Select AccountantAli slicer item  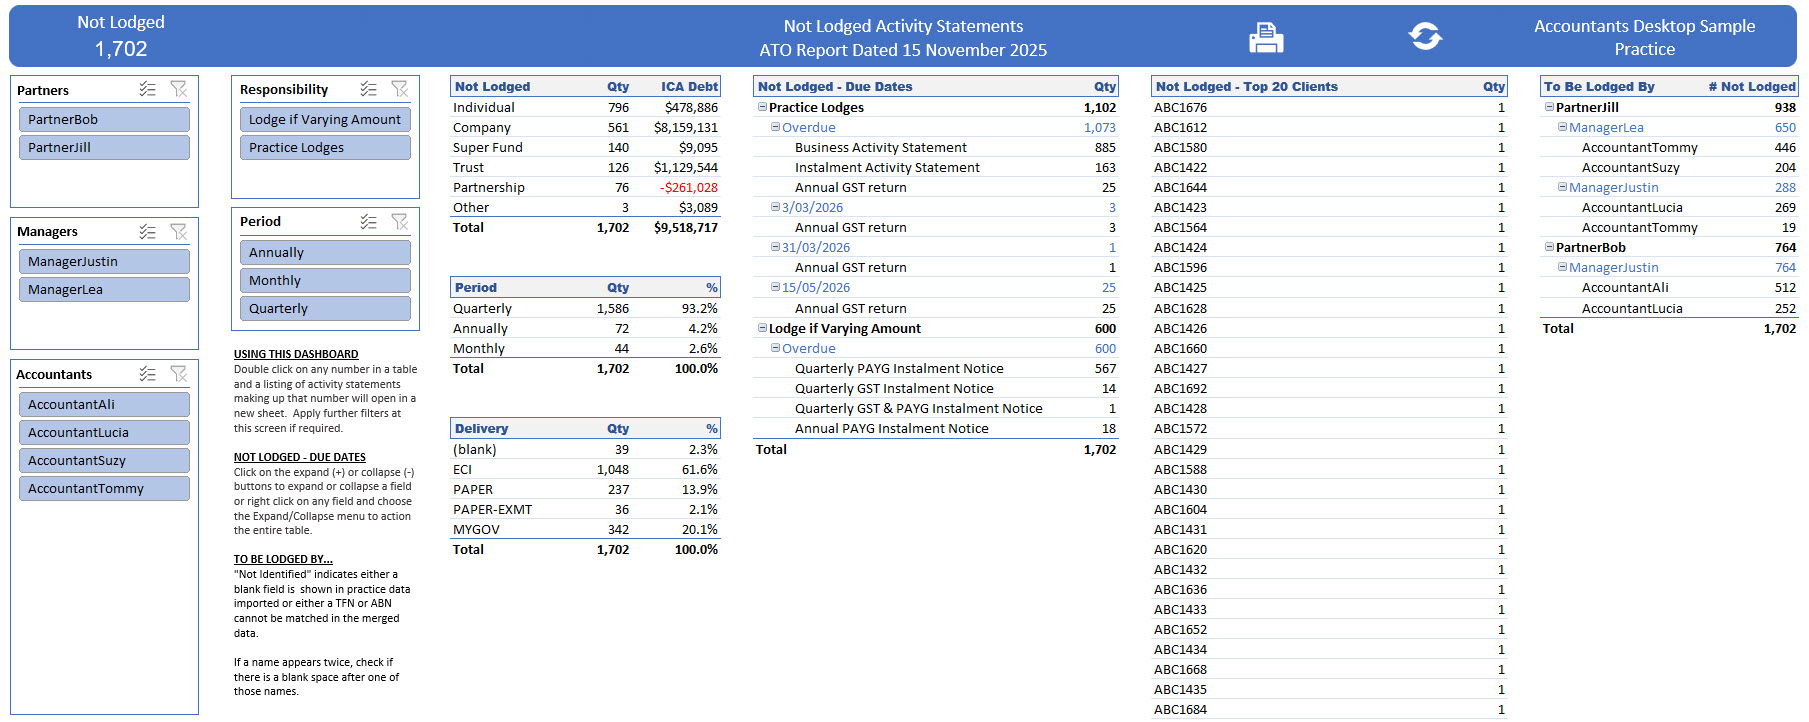click(104, 404)
